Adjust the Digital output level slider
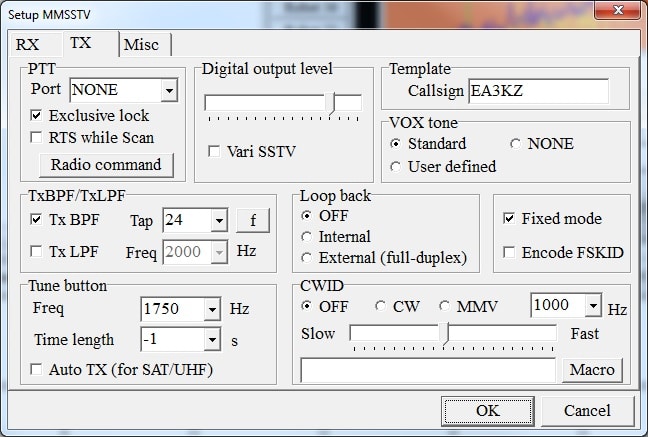The height and width of the screenshot is (437, 648). tap(331, 103)
